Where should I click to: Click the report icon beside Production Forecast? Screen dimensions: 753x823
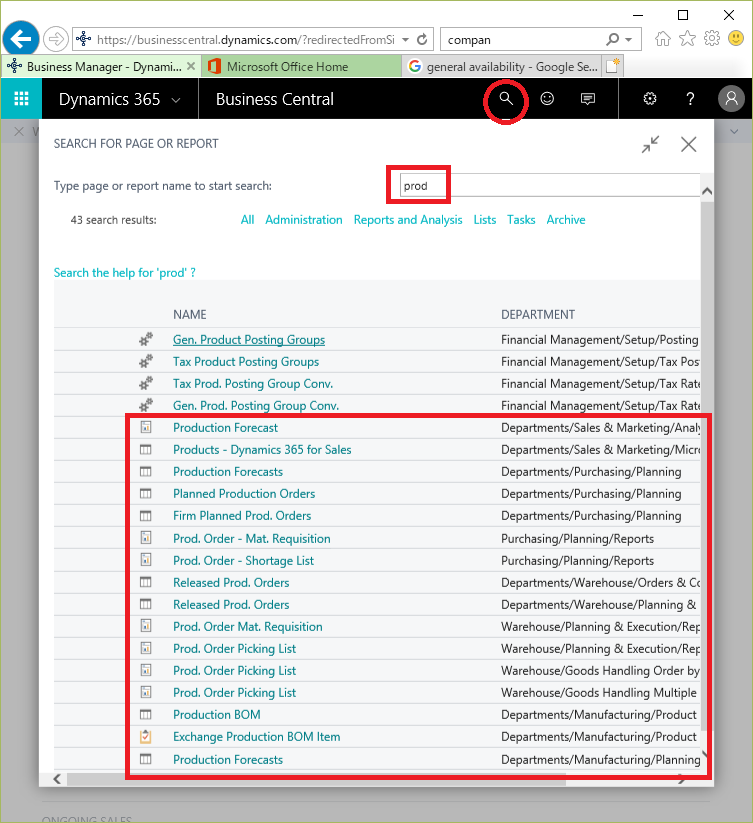(146, 427)
